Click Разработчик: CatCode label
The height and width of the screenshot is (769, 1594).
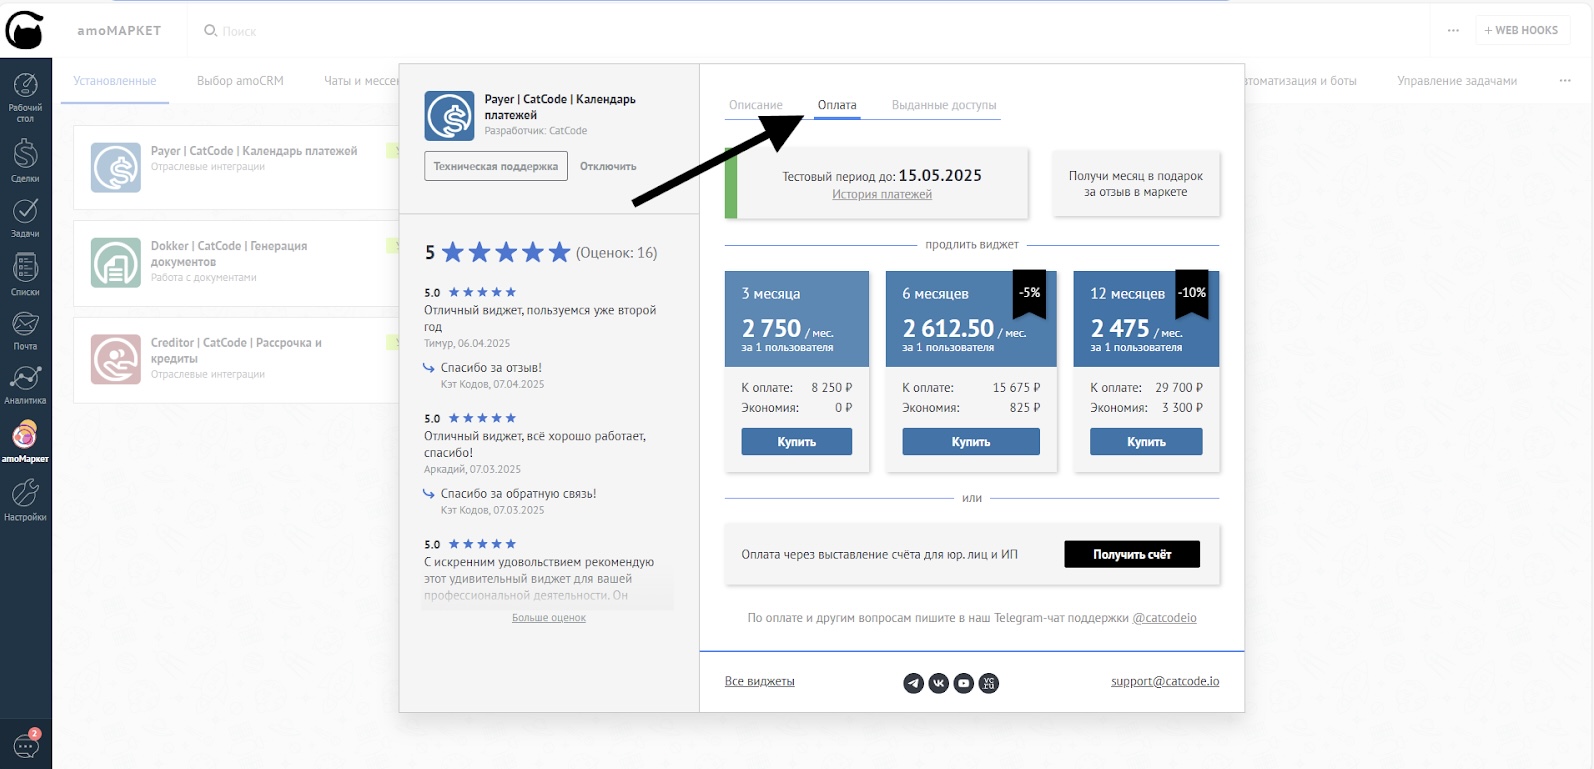pos(536,131)
